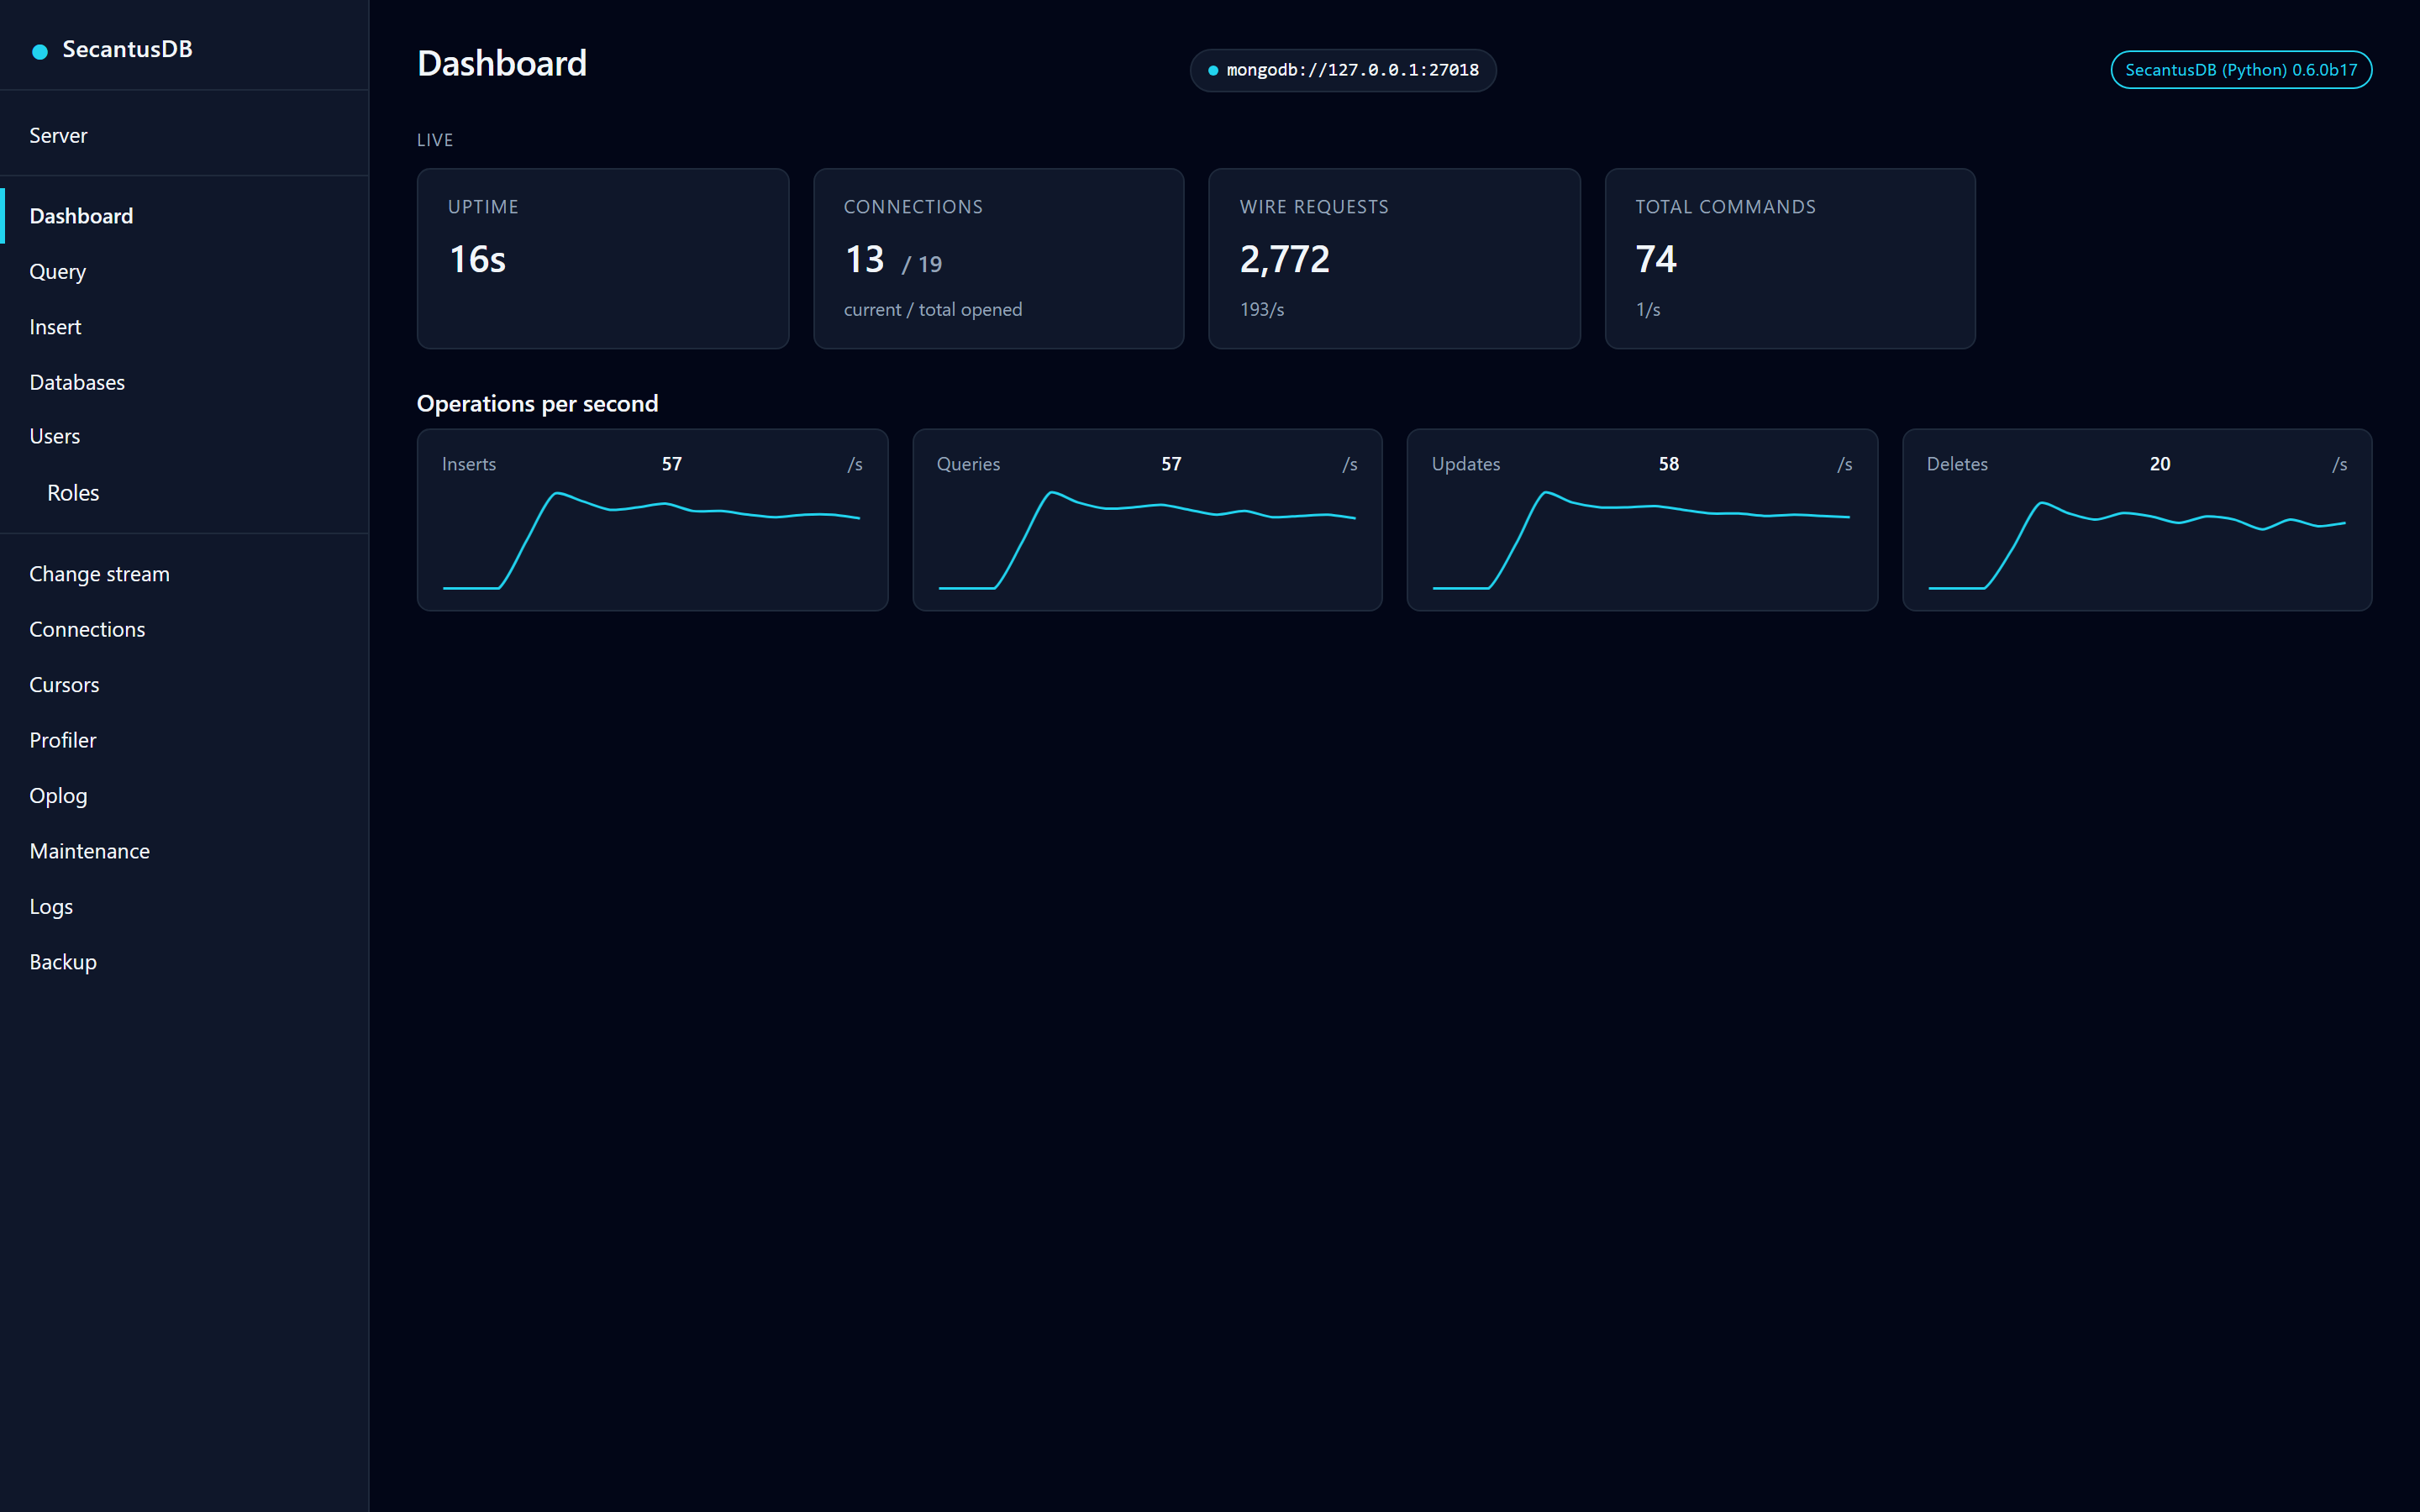Click the 'Operations per second' heading
Screen dimensions: 2420x1512
point(537,404)
